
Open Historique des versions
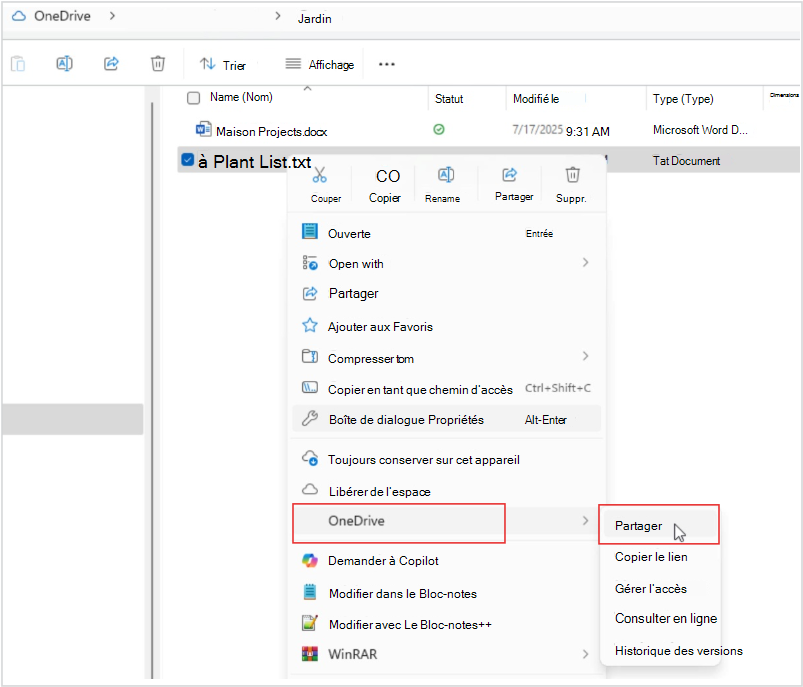click(x=679, y=651)
